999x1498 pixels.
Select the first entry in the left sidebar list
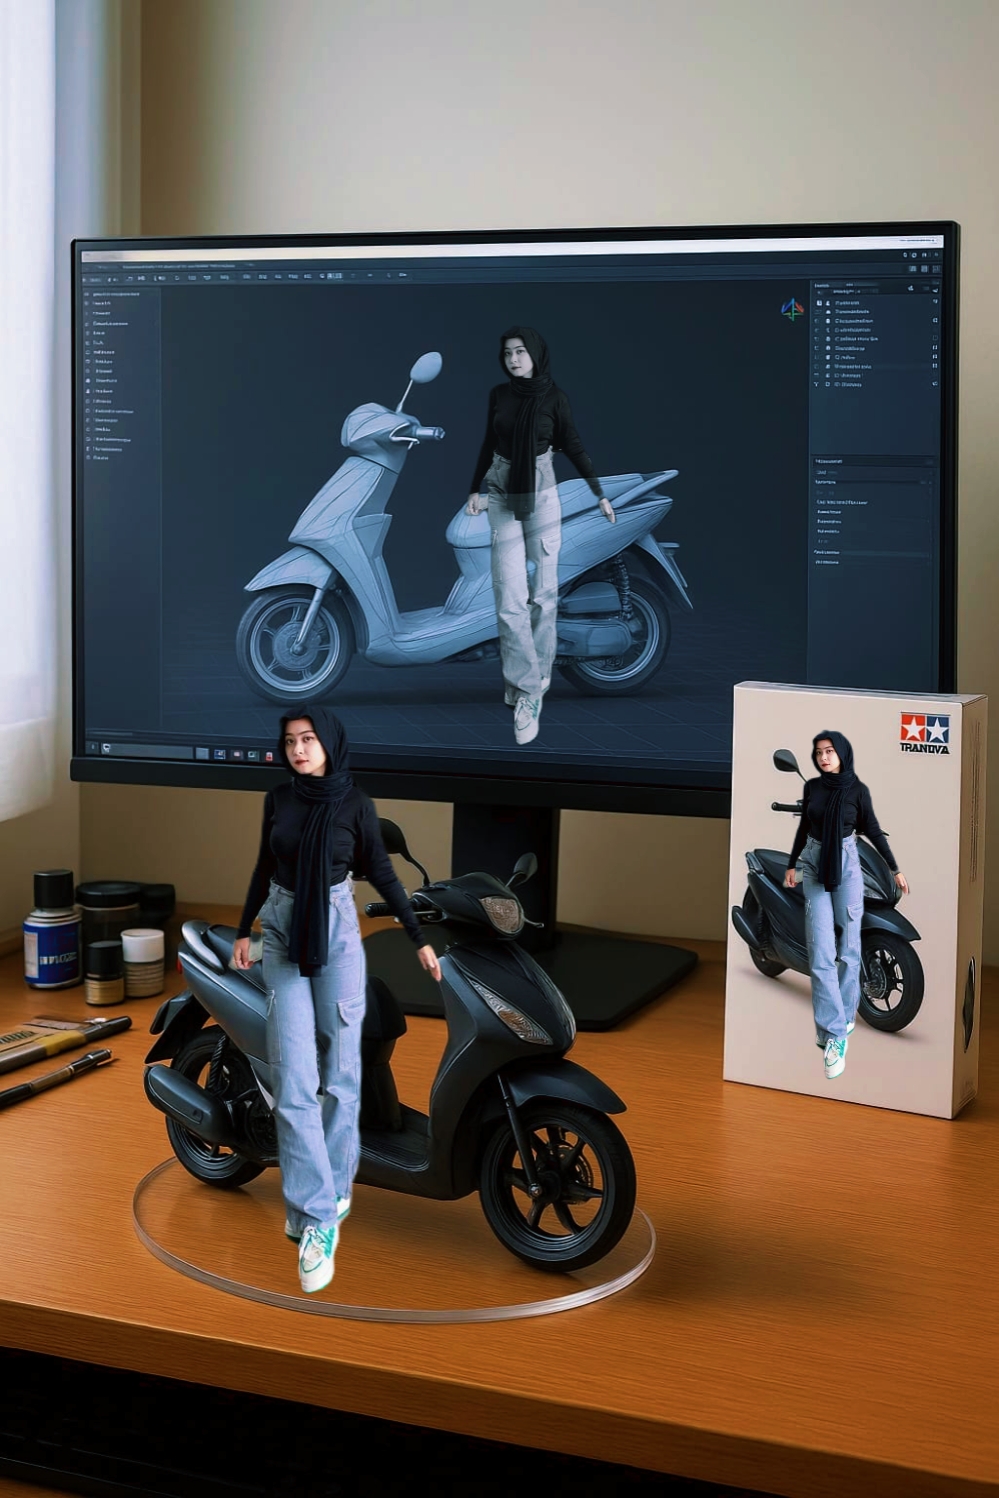pos(118,294)
